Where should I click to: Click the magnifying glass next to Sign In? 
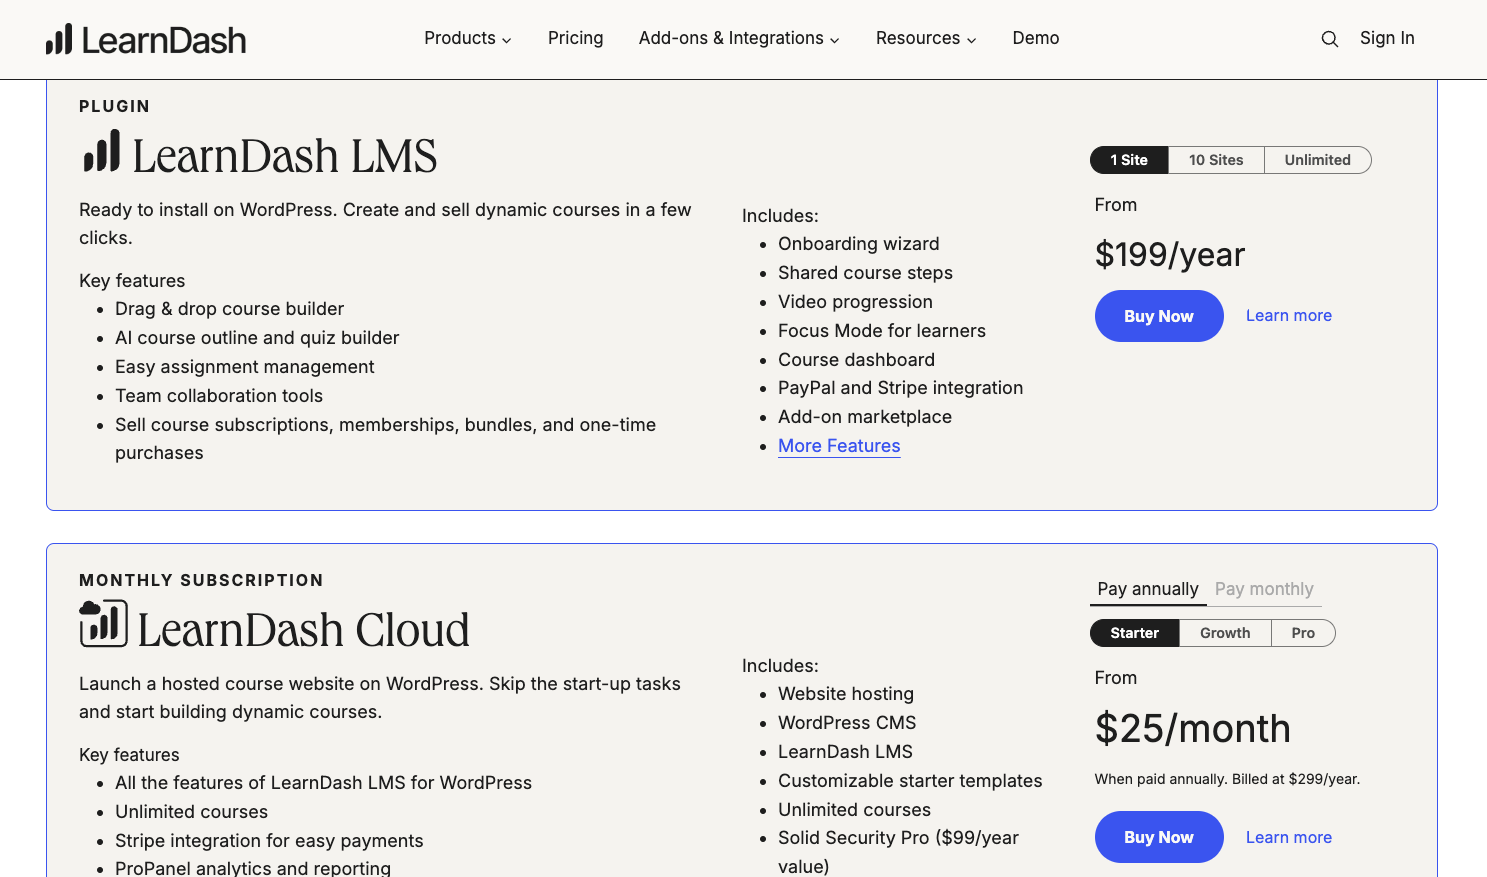[1329, 38]
